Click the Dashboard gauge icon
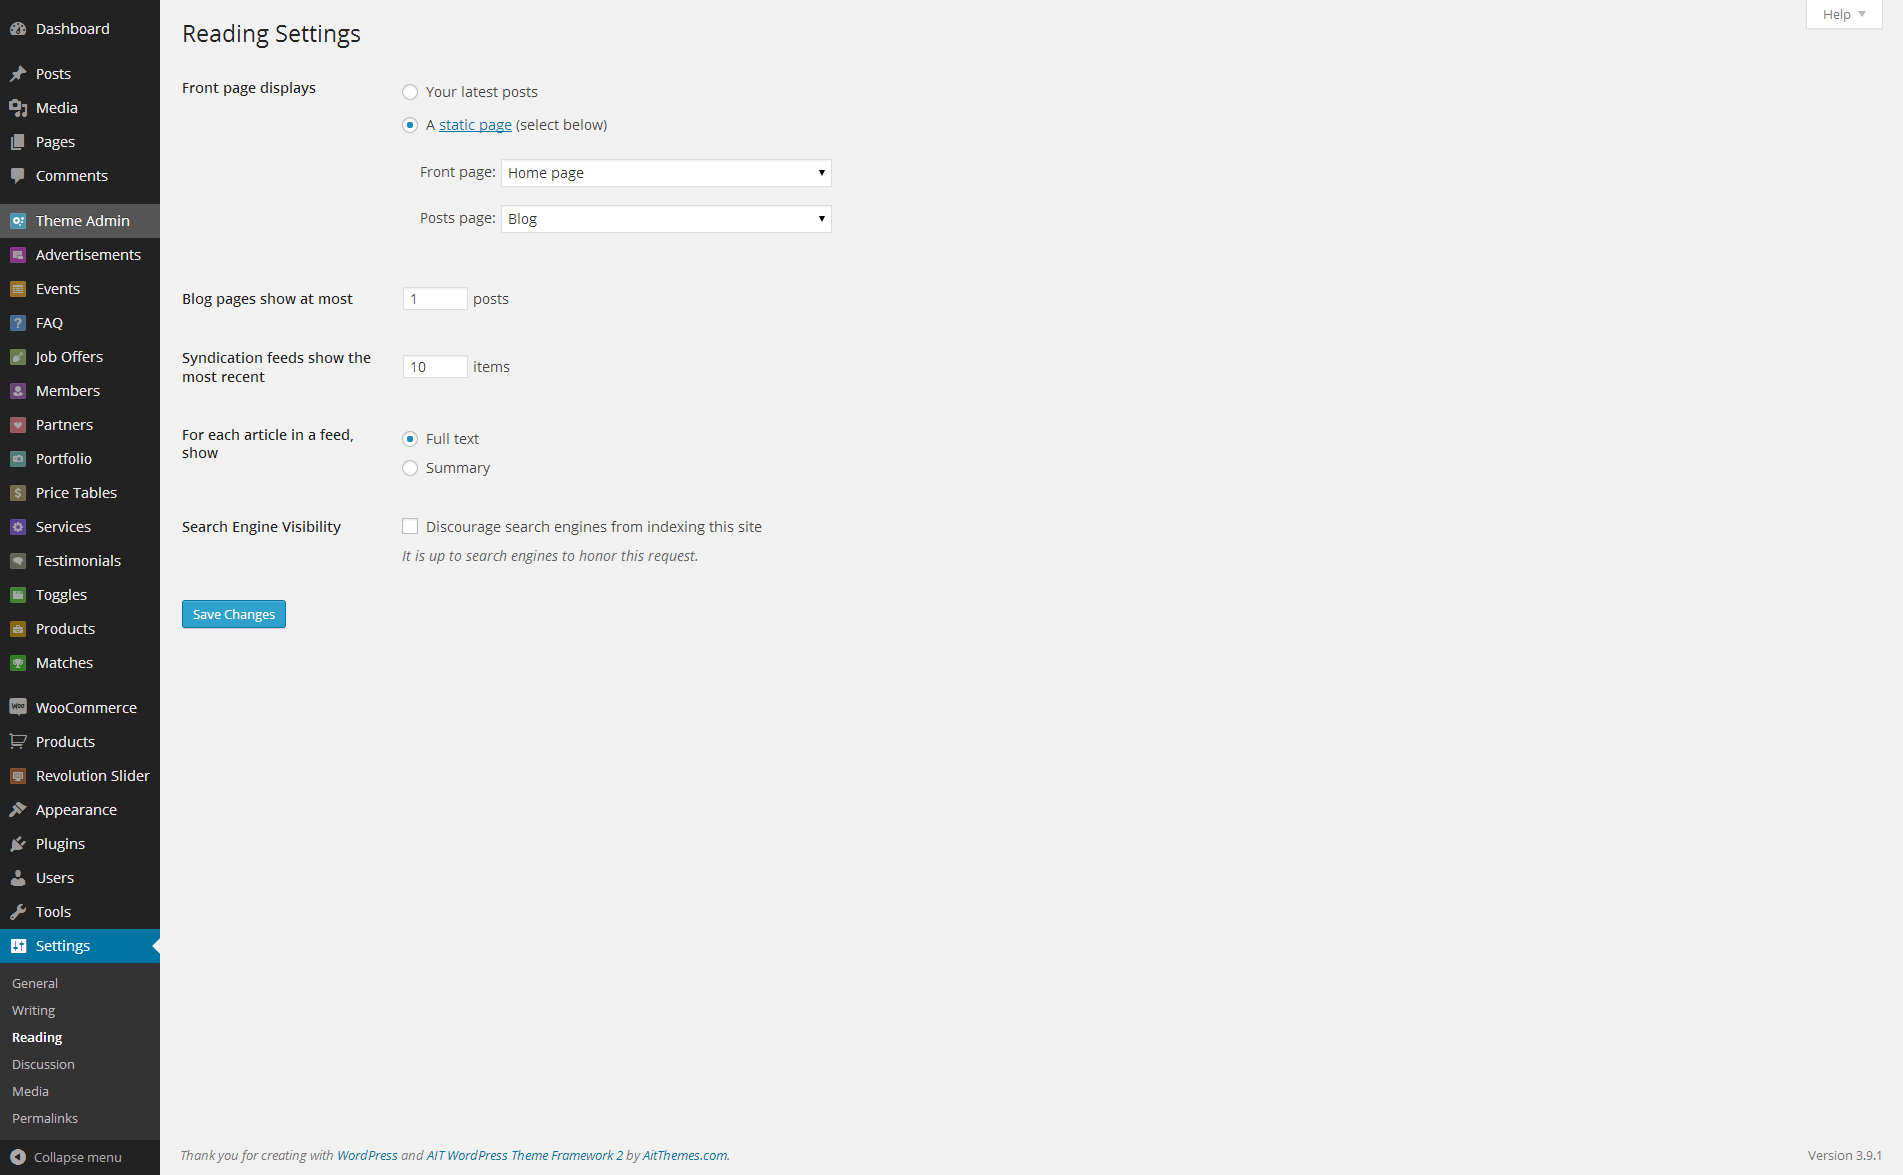1903x1175 pixels. [x=18, y=29]
